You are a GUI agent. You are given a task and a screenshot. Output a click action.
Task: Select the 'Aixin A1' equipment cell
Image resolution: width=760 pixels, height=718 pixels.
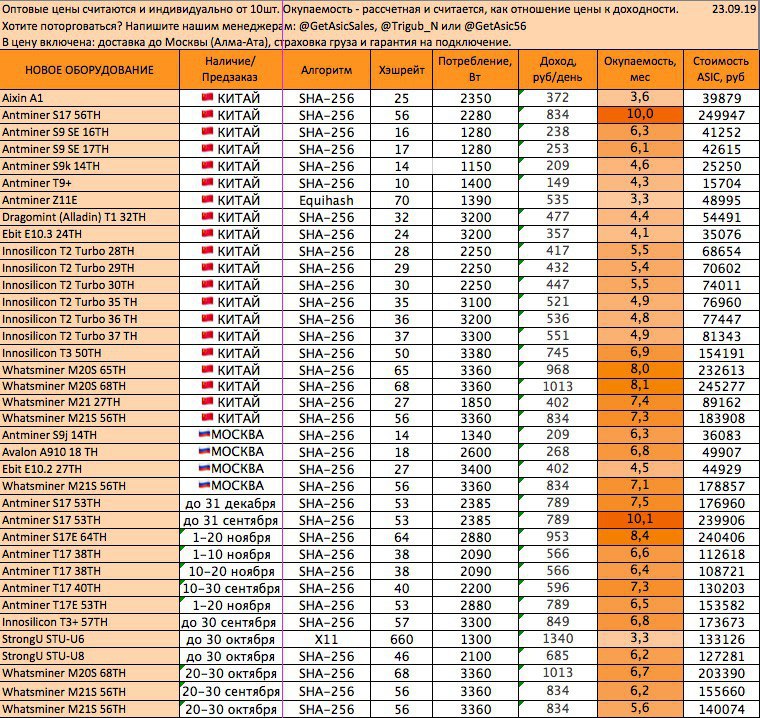pos(90,98)
